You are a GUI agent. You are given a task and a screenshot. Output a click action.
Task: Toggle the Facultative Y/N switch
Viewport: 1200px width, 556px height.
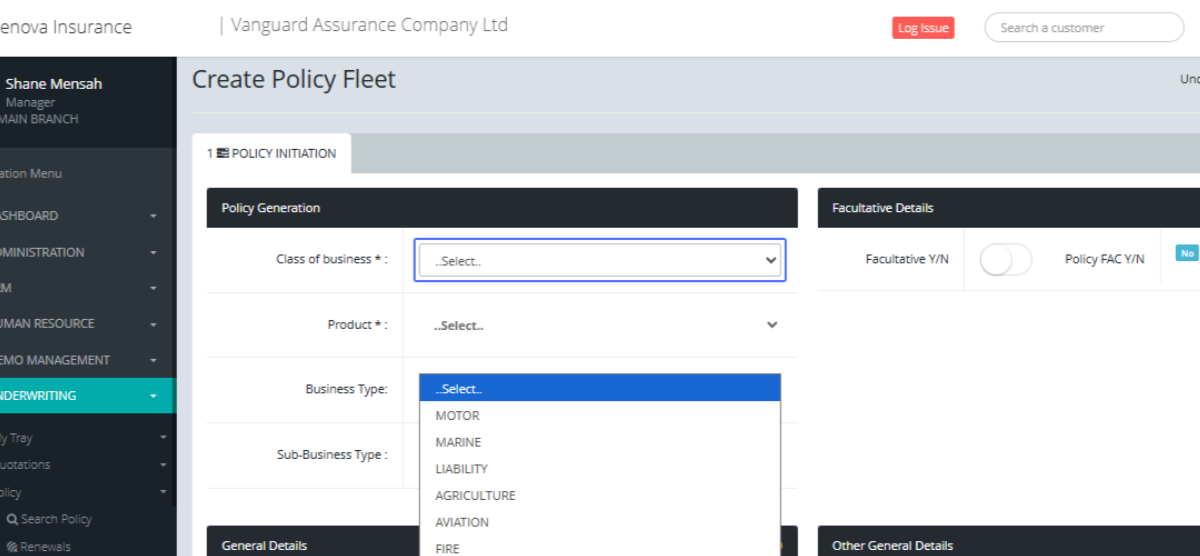coord(1005,260)
